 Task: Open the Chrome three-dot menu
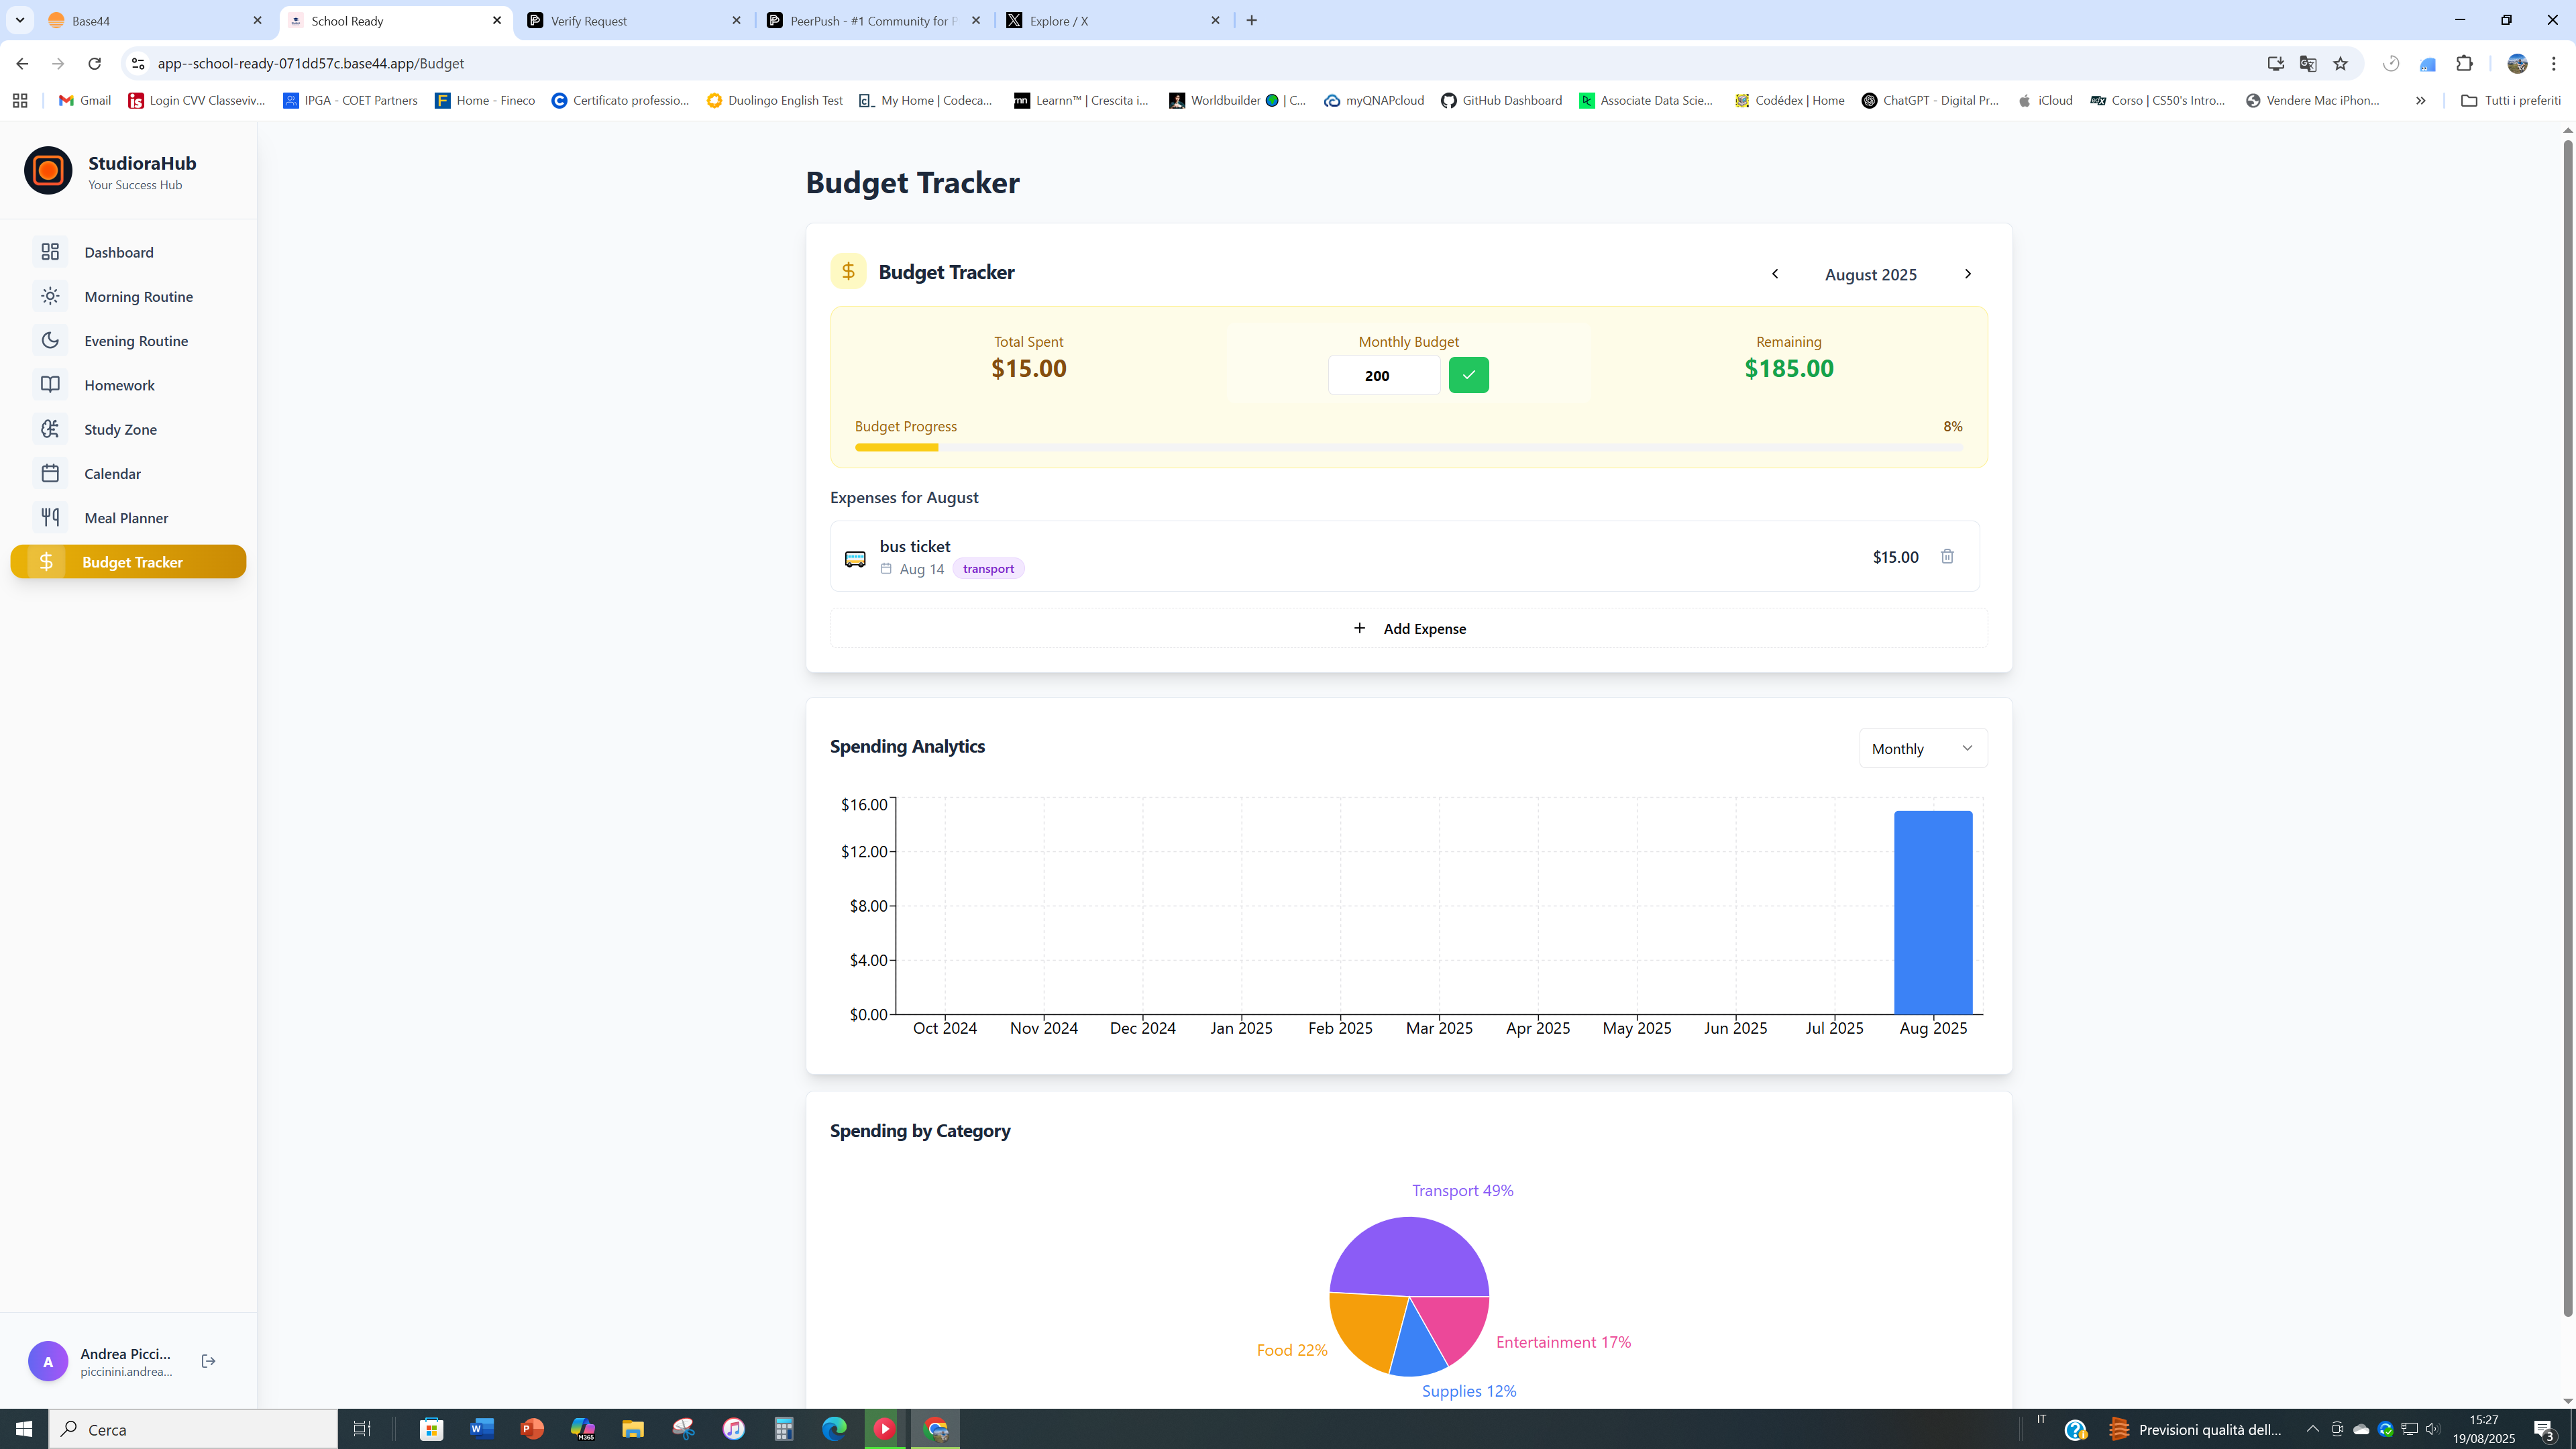click(2553, 63)
